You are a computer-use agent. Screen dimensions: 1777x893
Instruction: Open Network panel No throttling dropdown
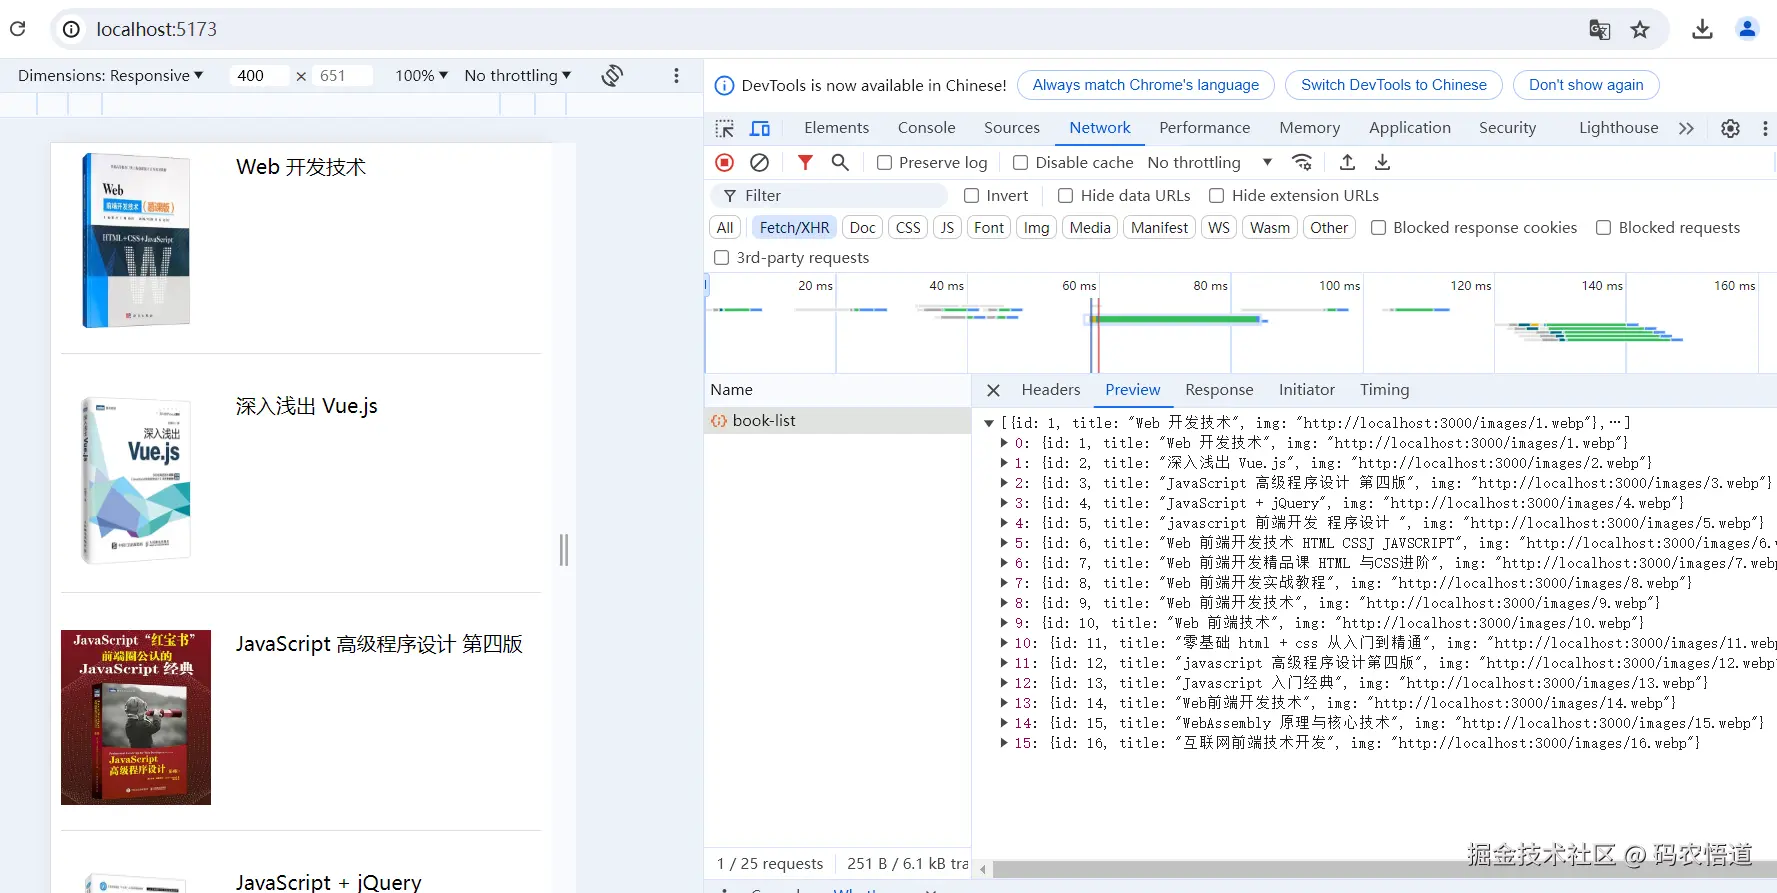click(x=1210, y=162)
